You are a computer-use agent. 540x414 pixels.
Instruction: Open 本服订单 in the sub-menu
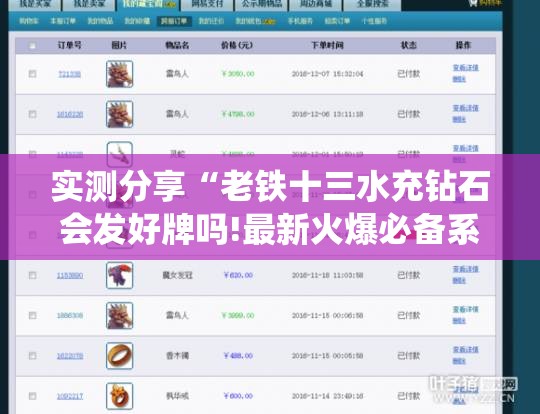point(63,21)
